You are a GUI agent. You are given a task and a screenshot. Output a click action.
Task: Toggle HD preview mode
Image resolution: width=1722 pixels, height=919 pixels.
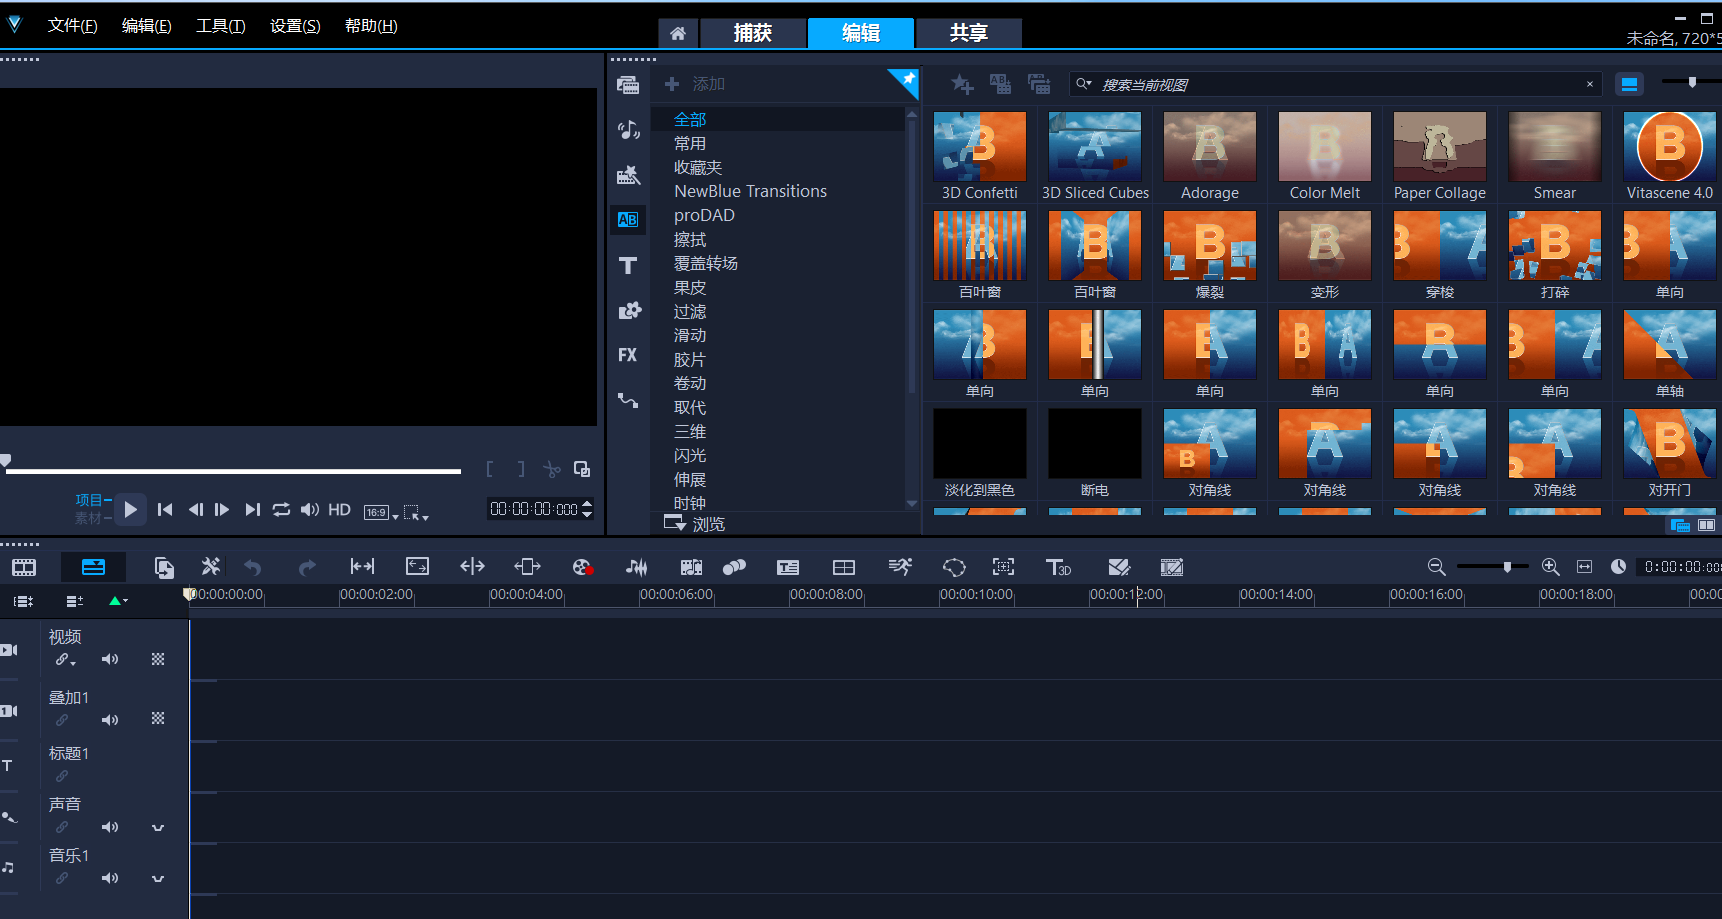click(340, 509)
